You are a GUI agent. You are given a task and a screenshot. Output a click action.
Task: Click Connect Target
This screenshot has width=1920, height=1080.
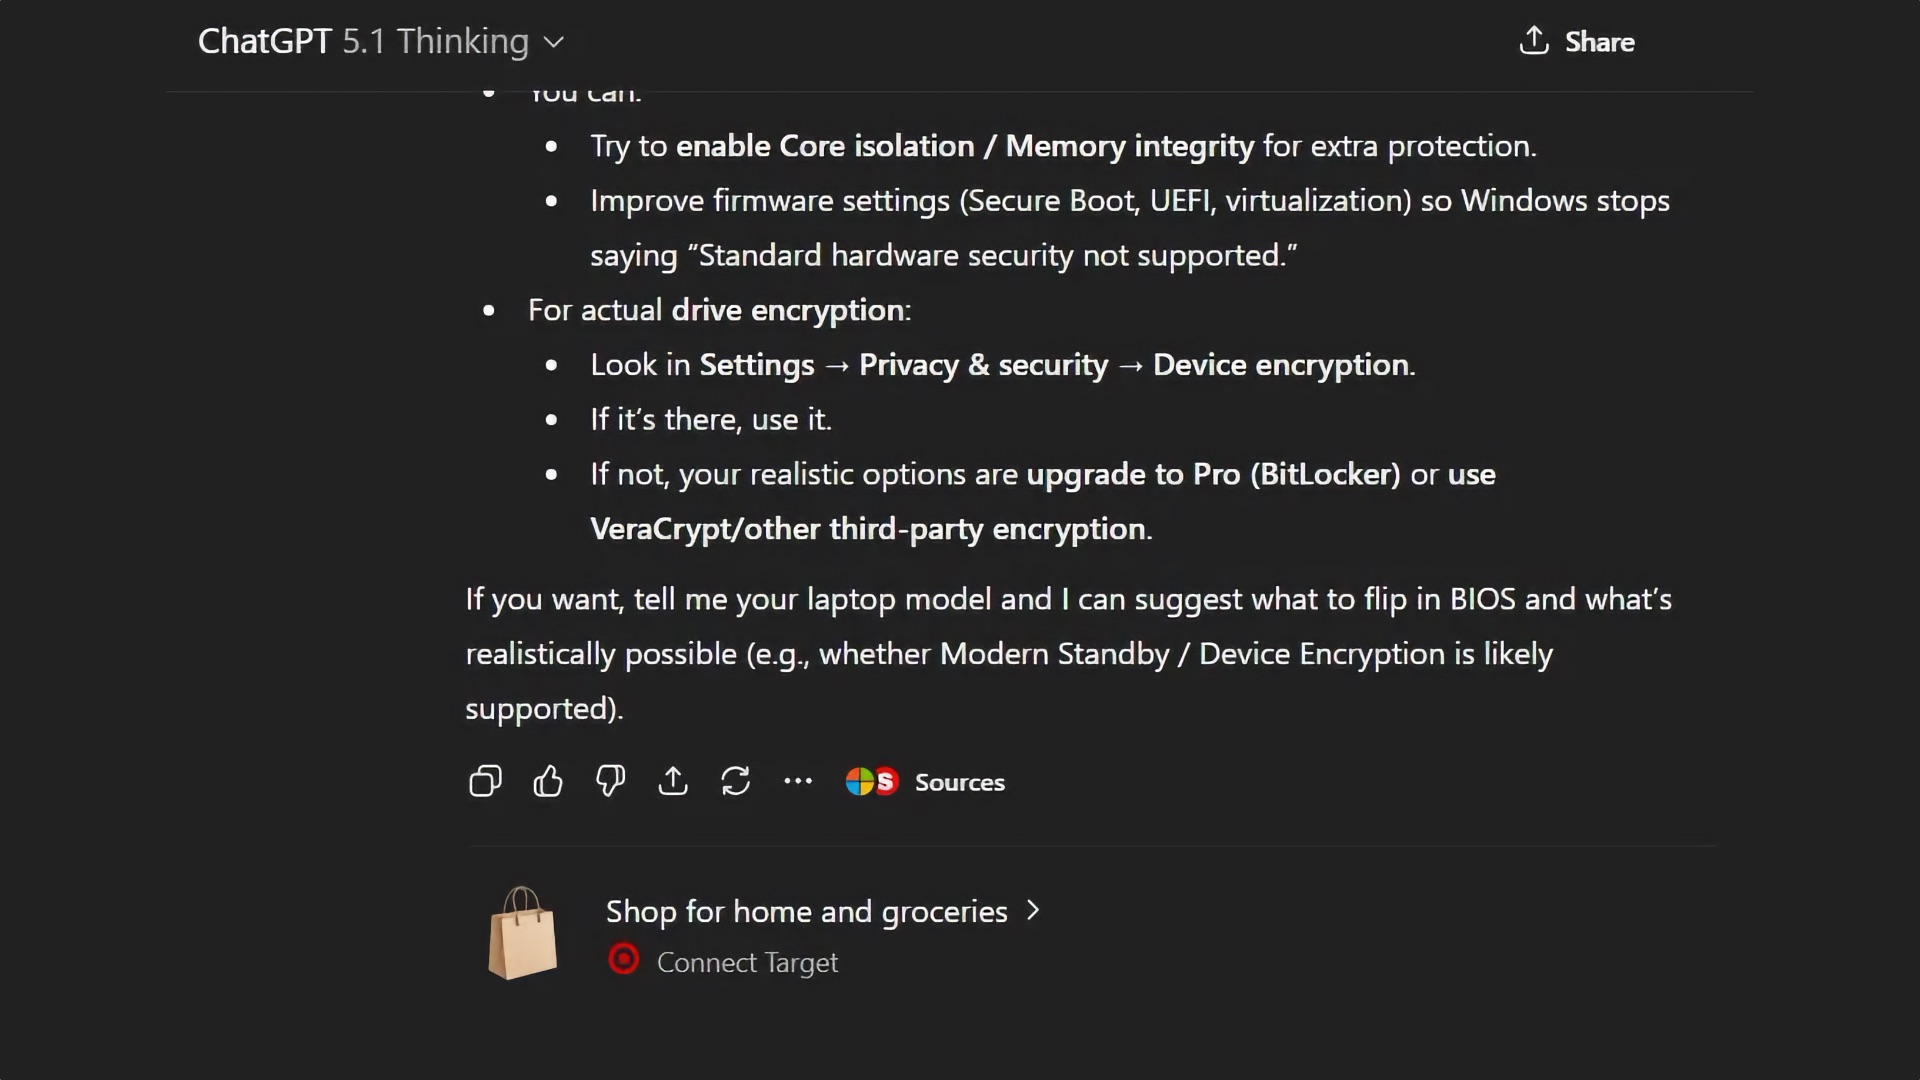747,962
